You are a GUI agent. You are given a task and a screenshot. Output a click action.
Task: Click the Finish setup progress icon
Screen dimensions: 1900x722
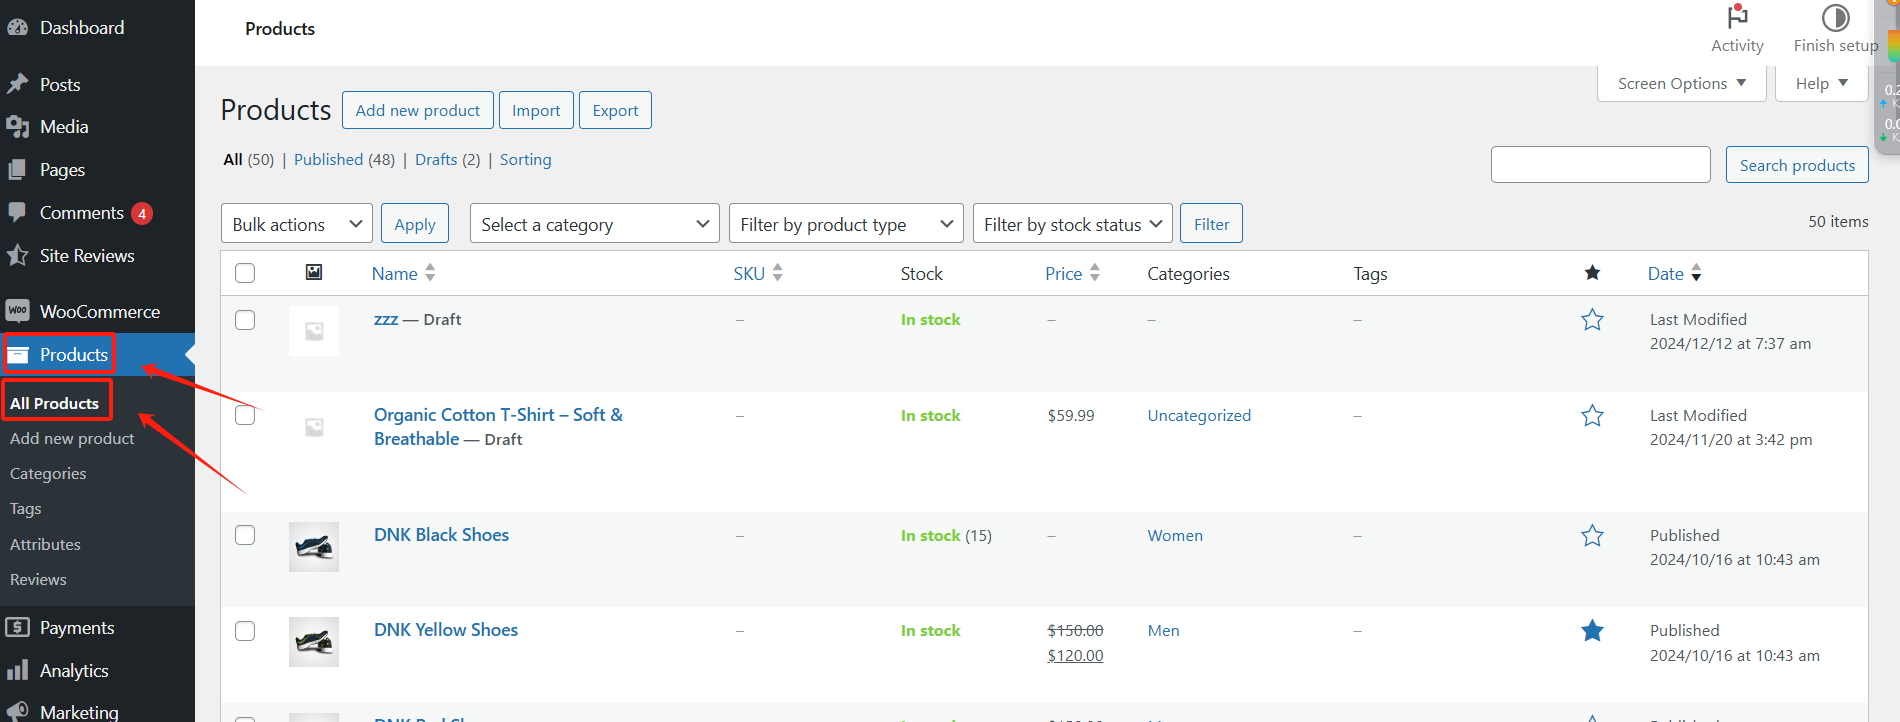click(x=1835, y=18)
